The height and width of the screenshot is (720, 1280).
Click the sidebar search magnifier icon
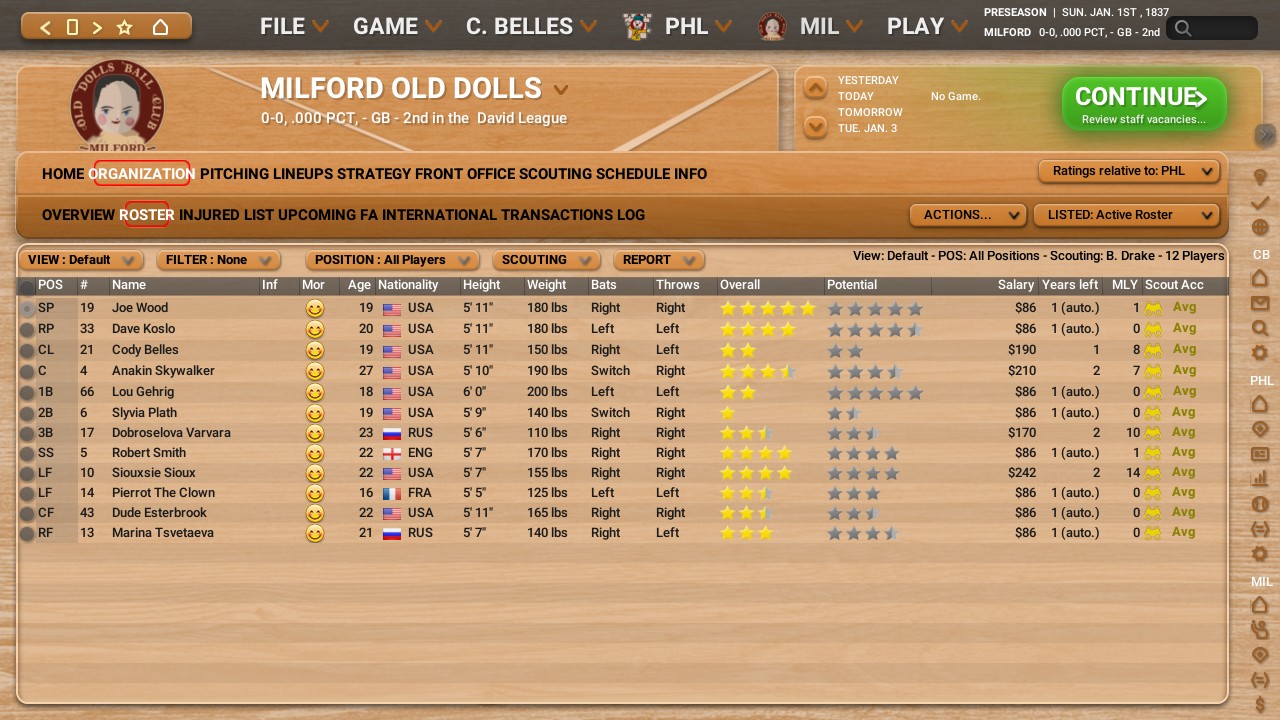click(x=1260, y=328)
